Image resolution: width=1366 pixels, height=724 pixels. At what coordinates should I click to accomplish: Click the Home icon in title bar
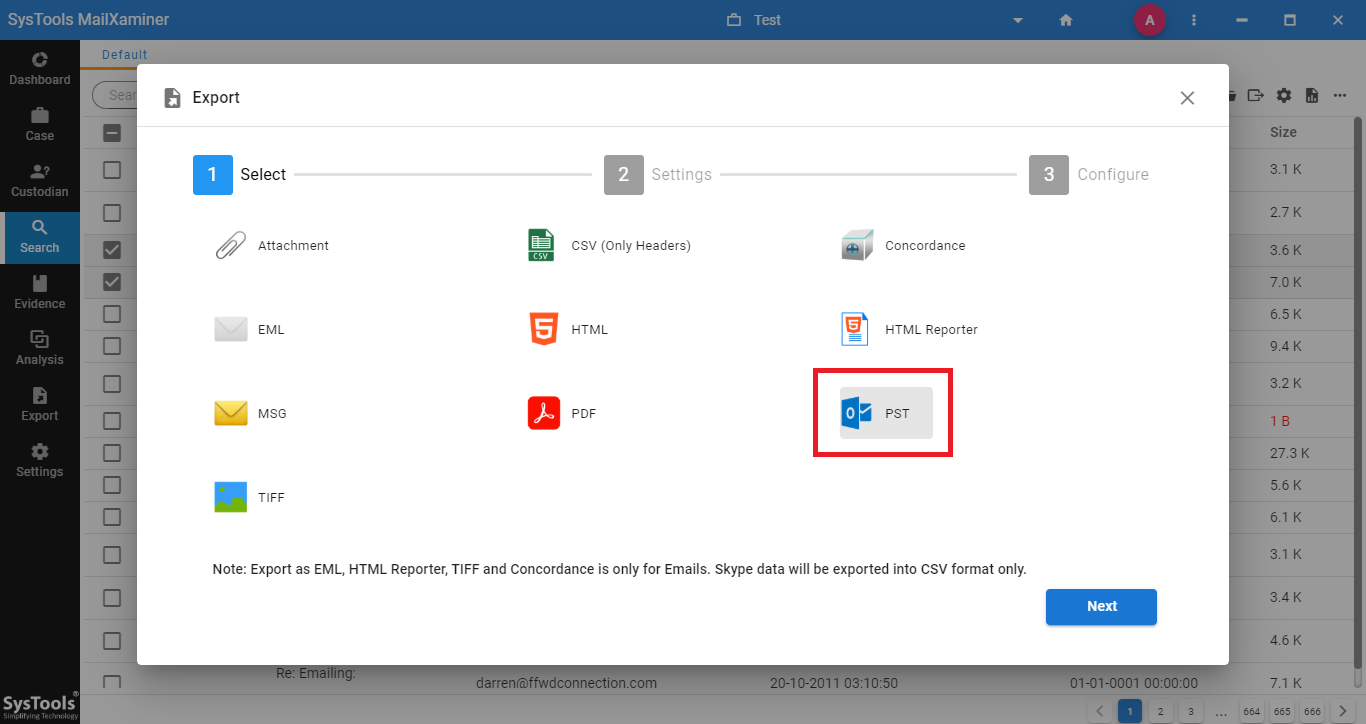tap(1066, 20)
